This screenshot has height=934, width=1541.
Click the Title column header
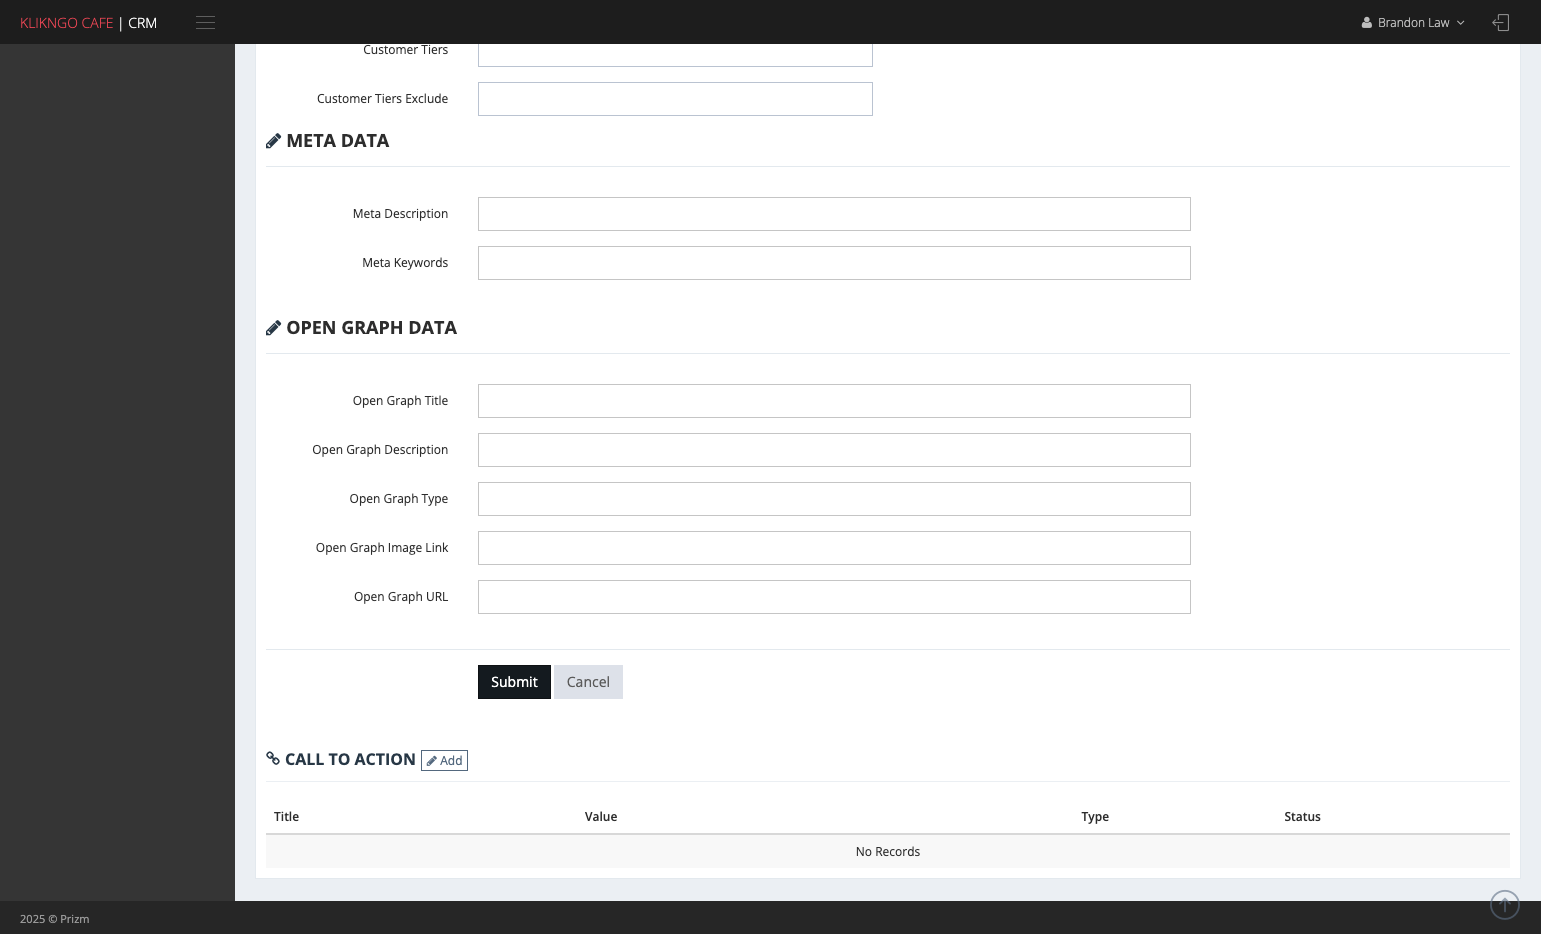[x=286, y=817]
